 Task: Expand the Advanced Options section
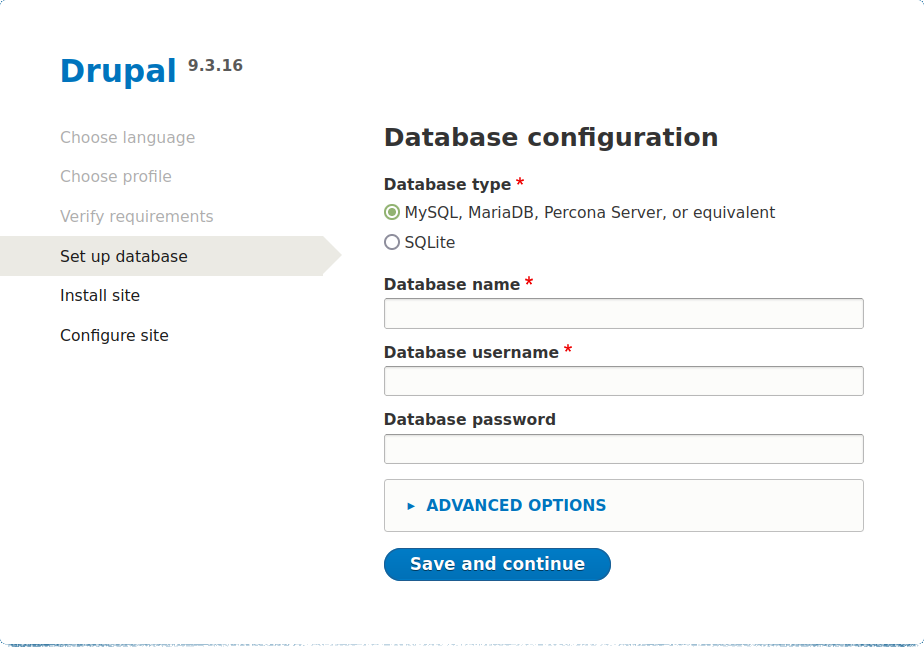pyautogui.click(x=516, y=505)
